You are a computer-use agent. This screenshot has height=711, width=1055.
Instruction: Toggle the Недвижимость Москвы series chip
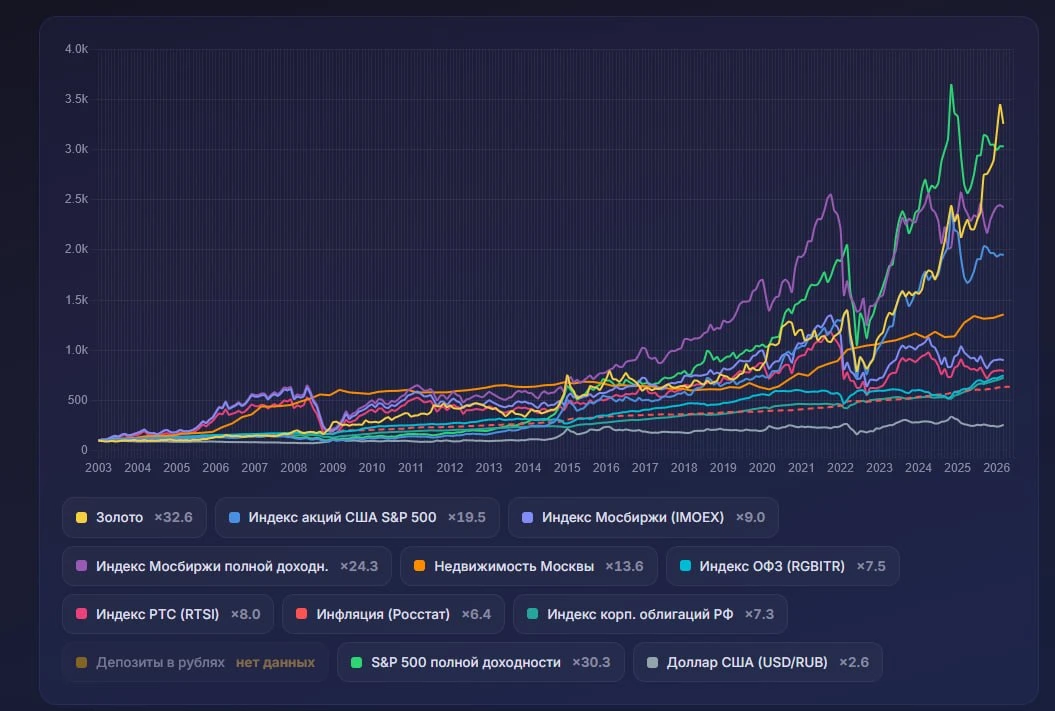[x=528, y=566]
